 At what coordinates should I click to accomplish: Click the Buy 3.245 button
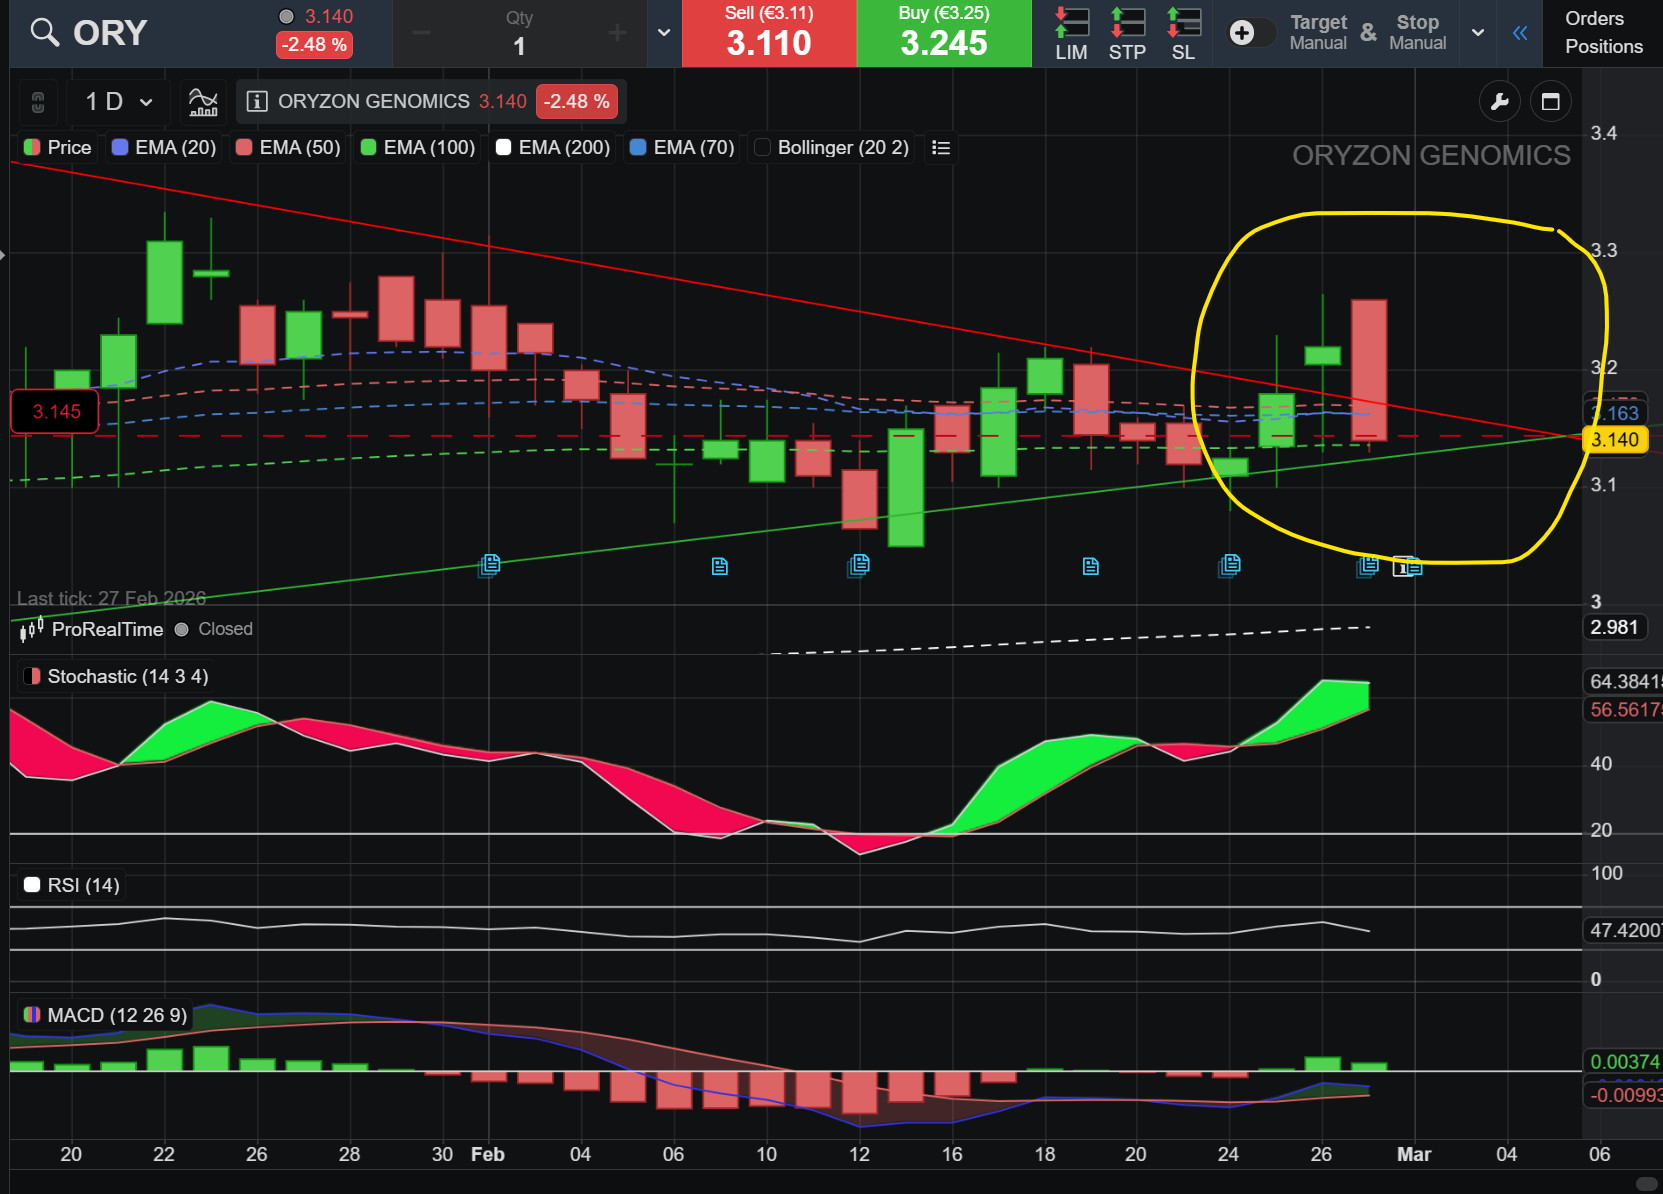[x=944, y=33]
